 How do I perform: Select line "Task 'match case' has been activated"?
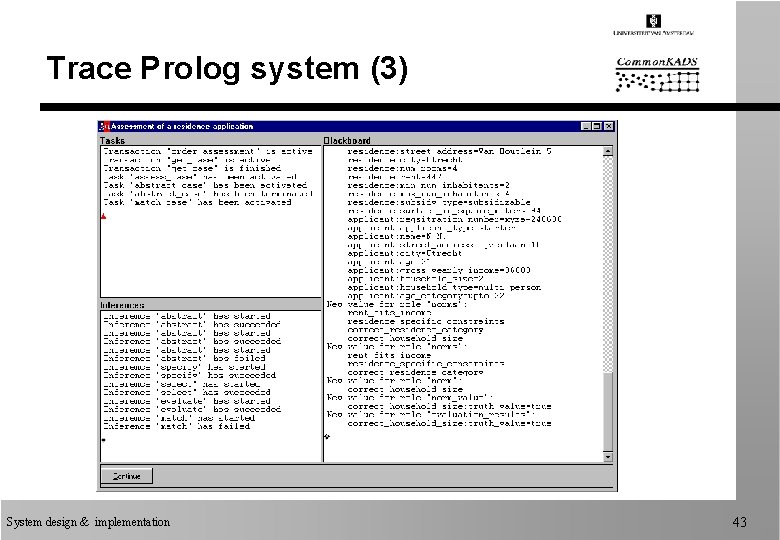(197, 202)
